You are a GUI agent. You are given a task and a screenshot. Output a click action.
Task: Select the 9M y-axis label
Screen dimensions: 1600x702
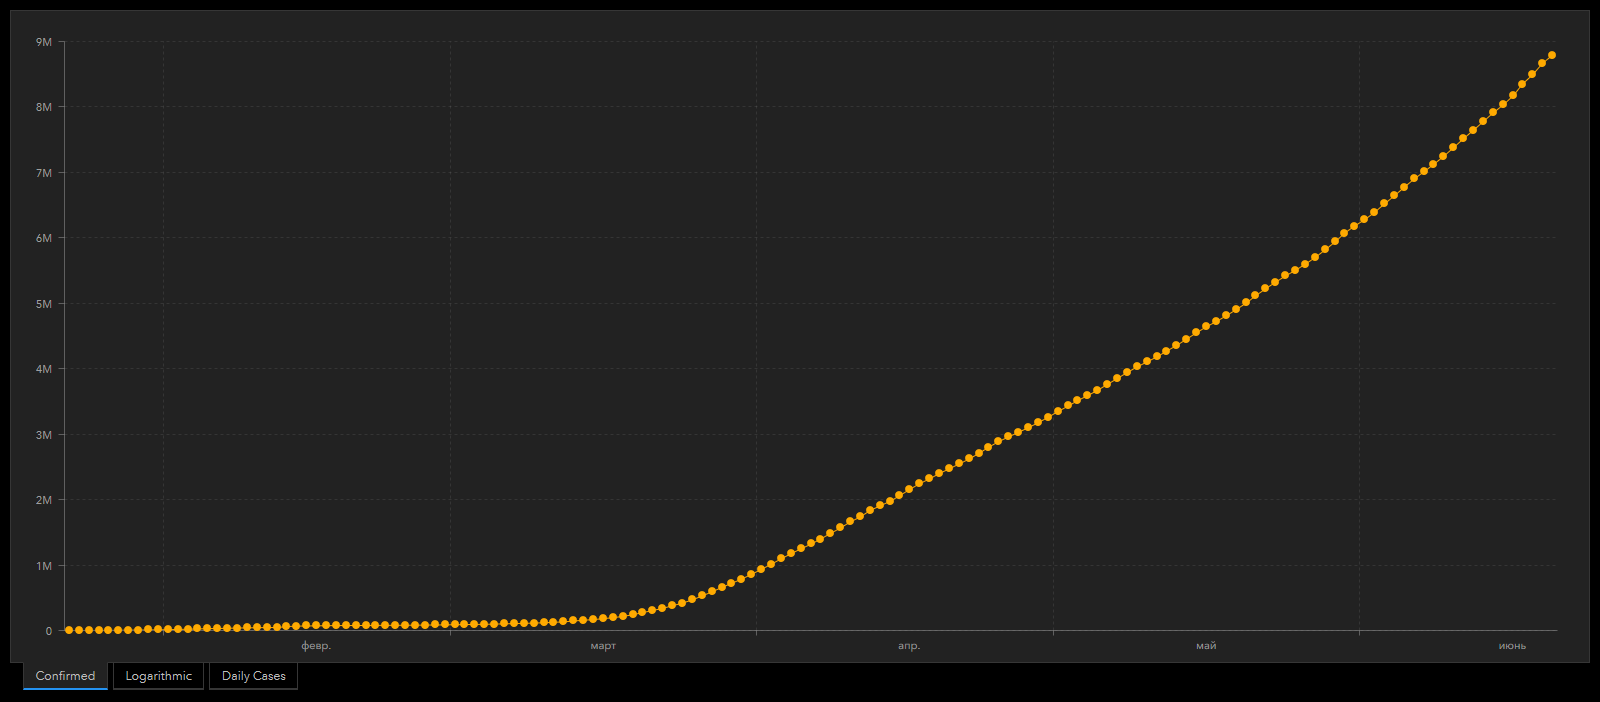[x=44, y=42]
